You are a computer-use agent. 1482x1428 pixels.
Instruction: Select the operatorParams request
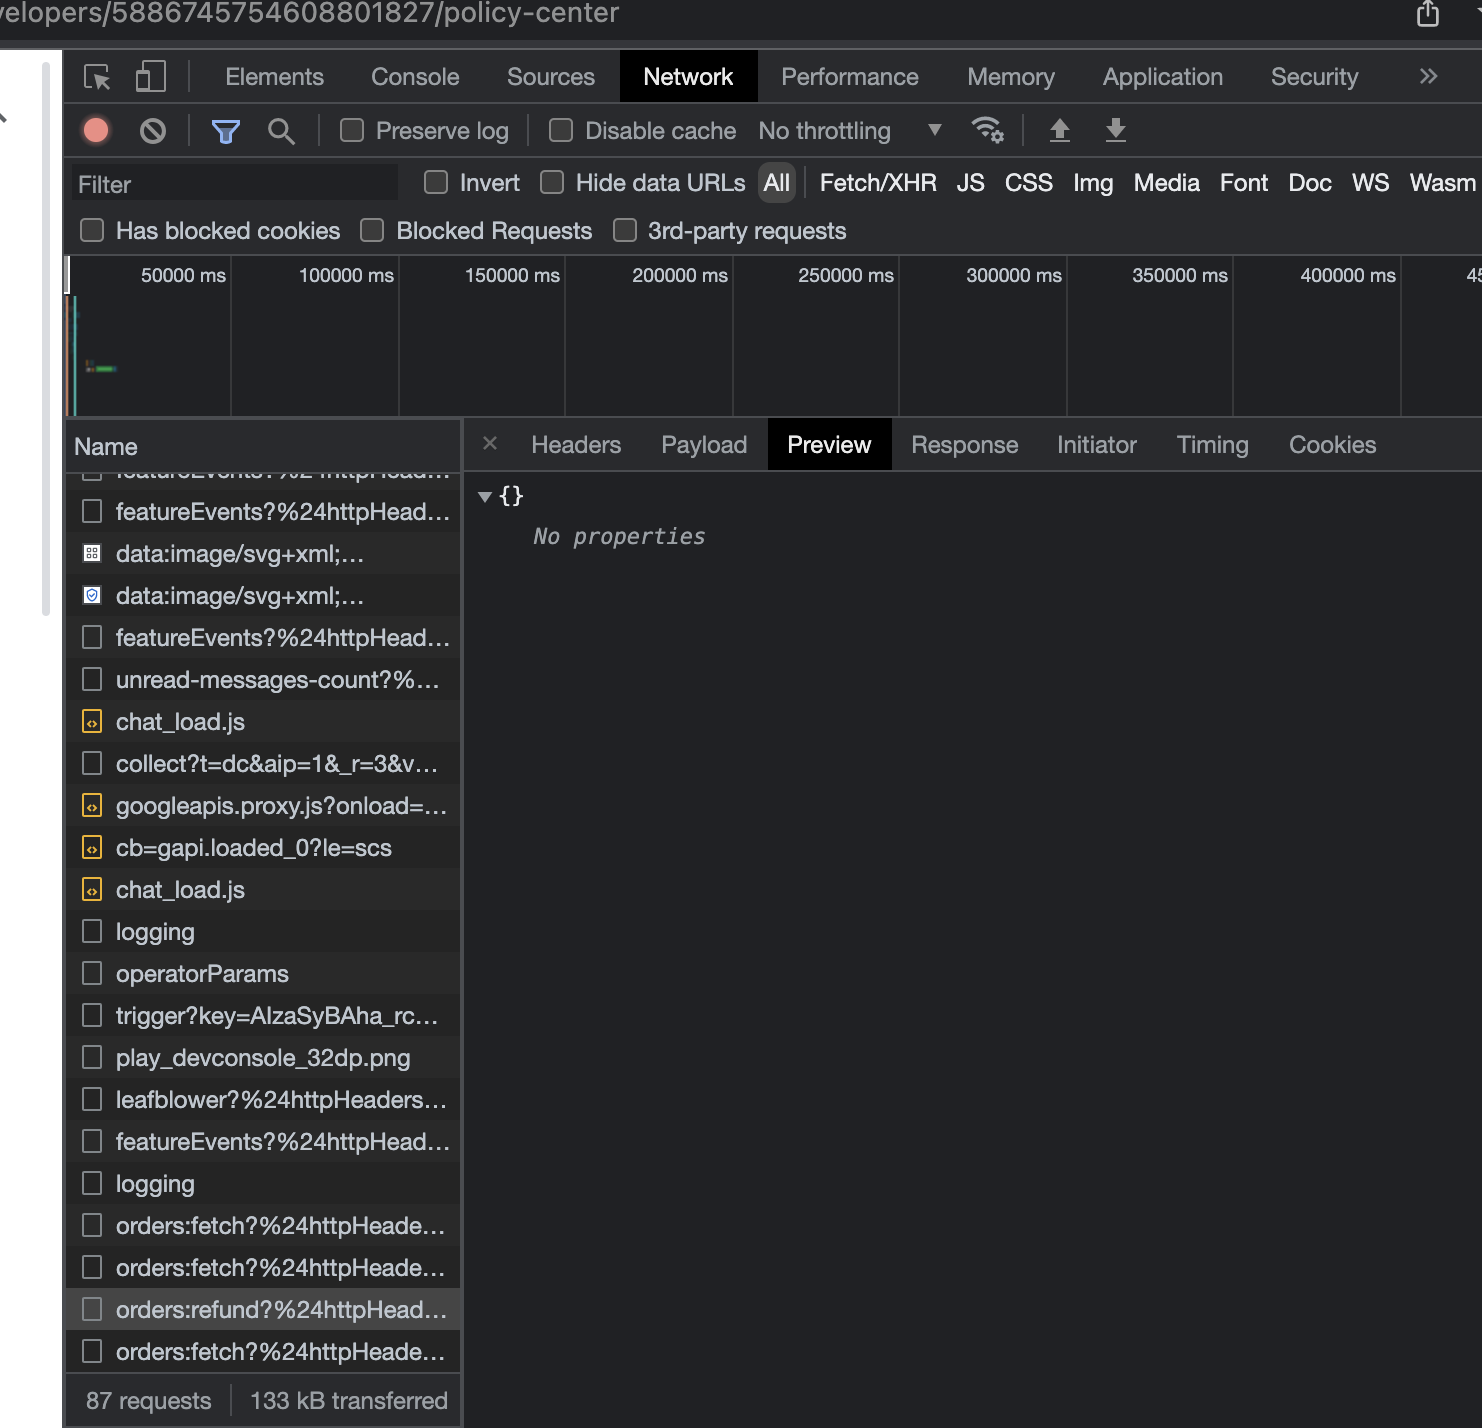[x=202, y=974]
